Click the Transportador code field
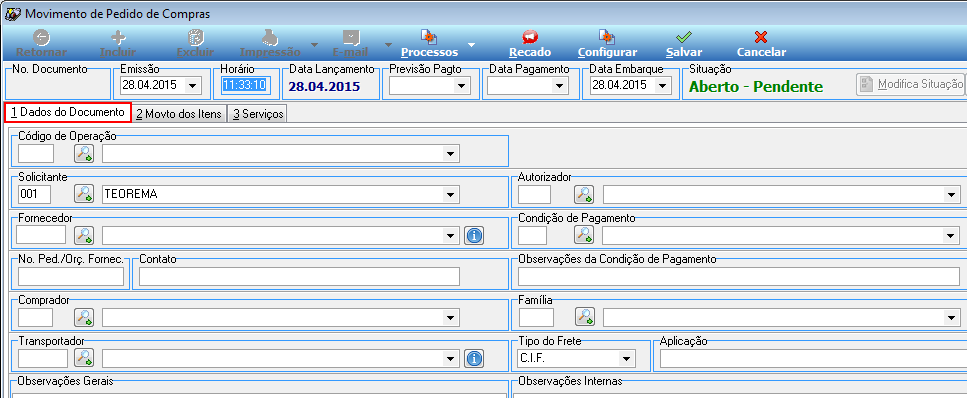This screenshot has width=967, height=398. pos(43,359)
